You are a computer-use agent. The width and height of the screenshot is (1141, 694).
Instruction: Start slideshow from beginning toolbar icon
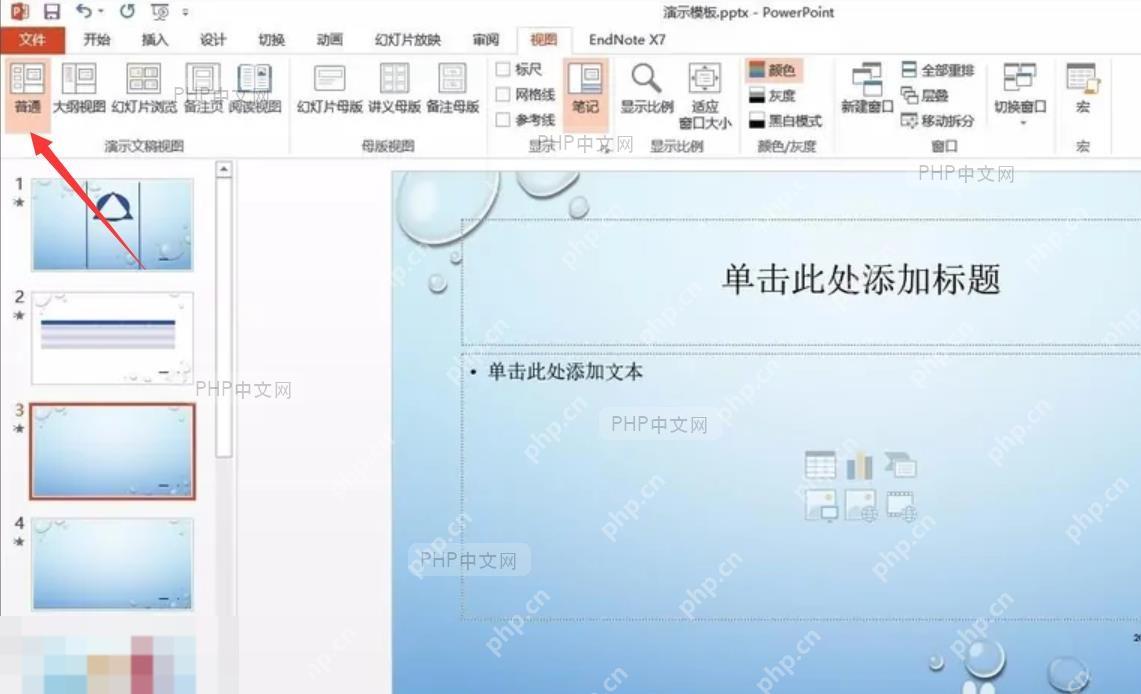click(x=160, y=12)
